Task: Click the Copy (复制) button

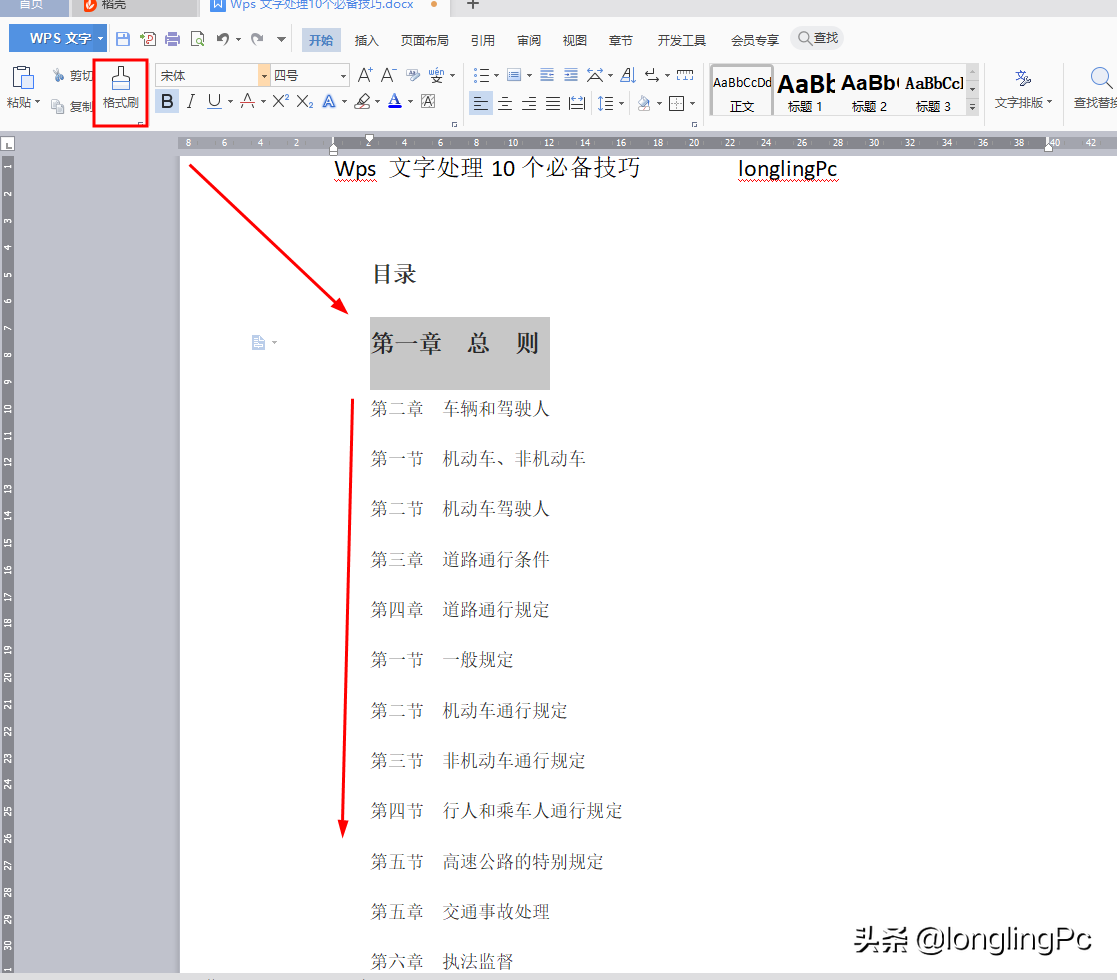Action: pos(72,106)
